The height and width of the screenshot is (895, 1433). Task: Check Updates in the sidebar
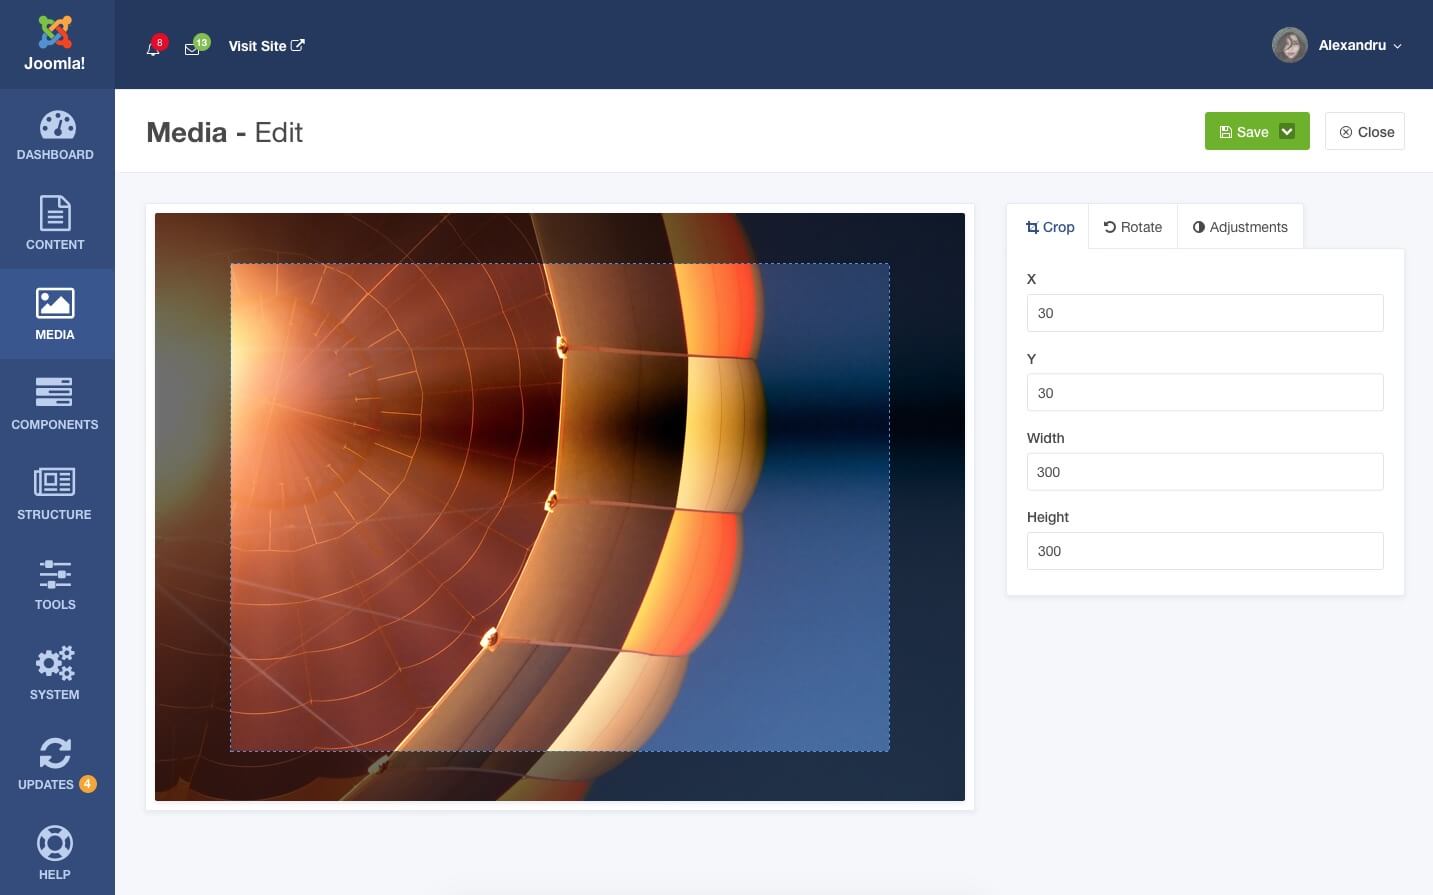pos(55,755)
